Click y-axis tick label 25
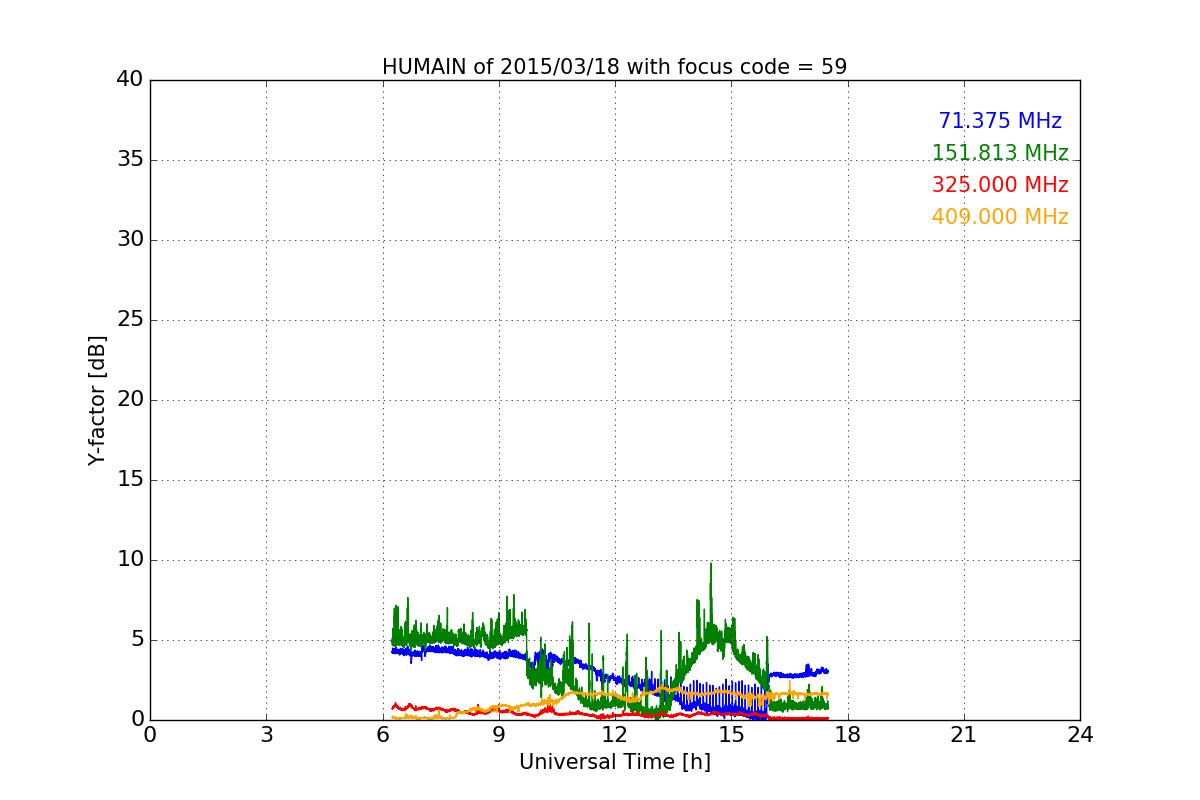The width and height of the screenshot is (1200, 800). pyautogui.click(x=130, y=320)
